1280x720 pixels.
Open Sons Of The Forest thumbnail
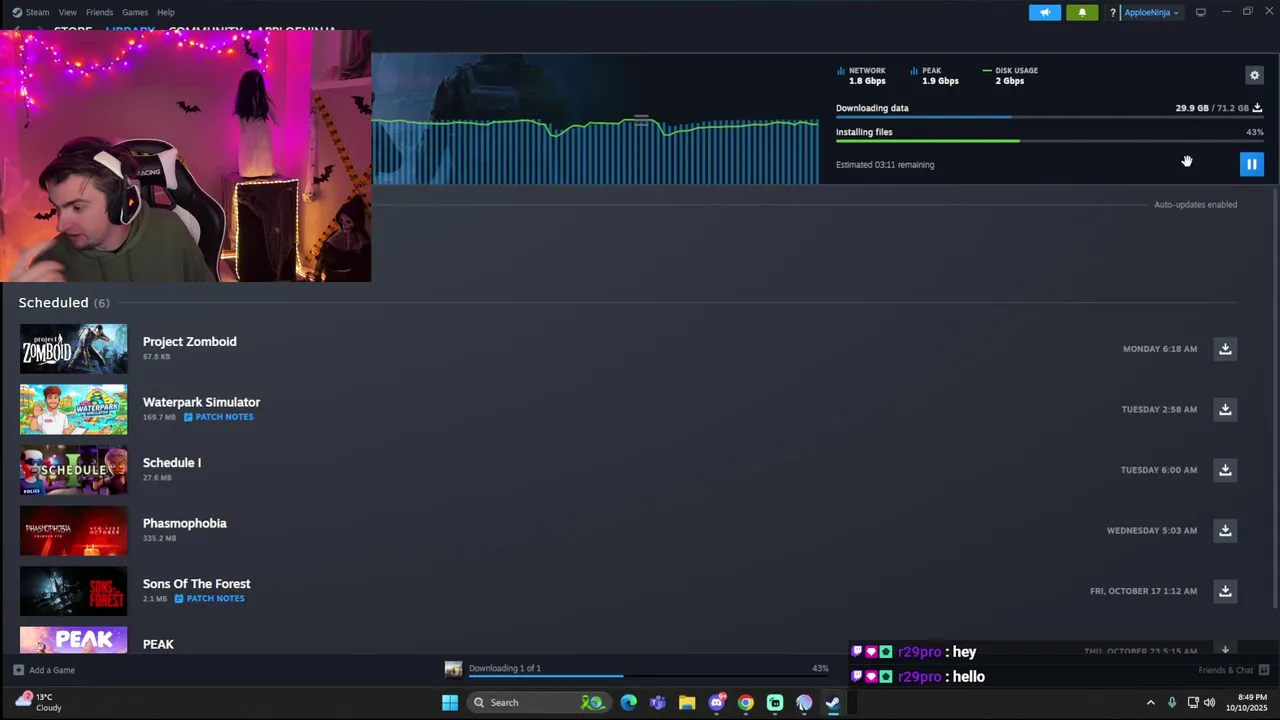point(73,591)
